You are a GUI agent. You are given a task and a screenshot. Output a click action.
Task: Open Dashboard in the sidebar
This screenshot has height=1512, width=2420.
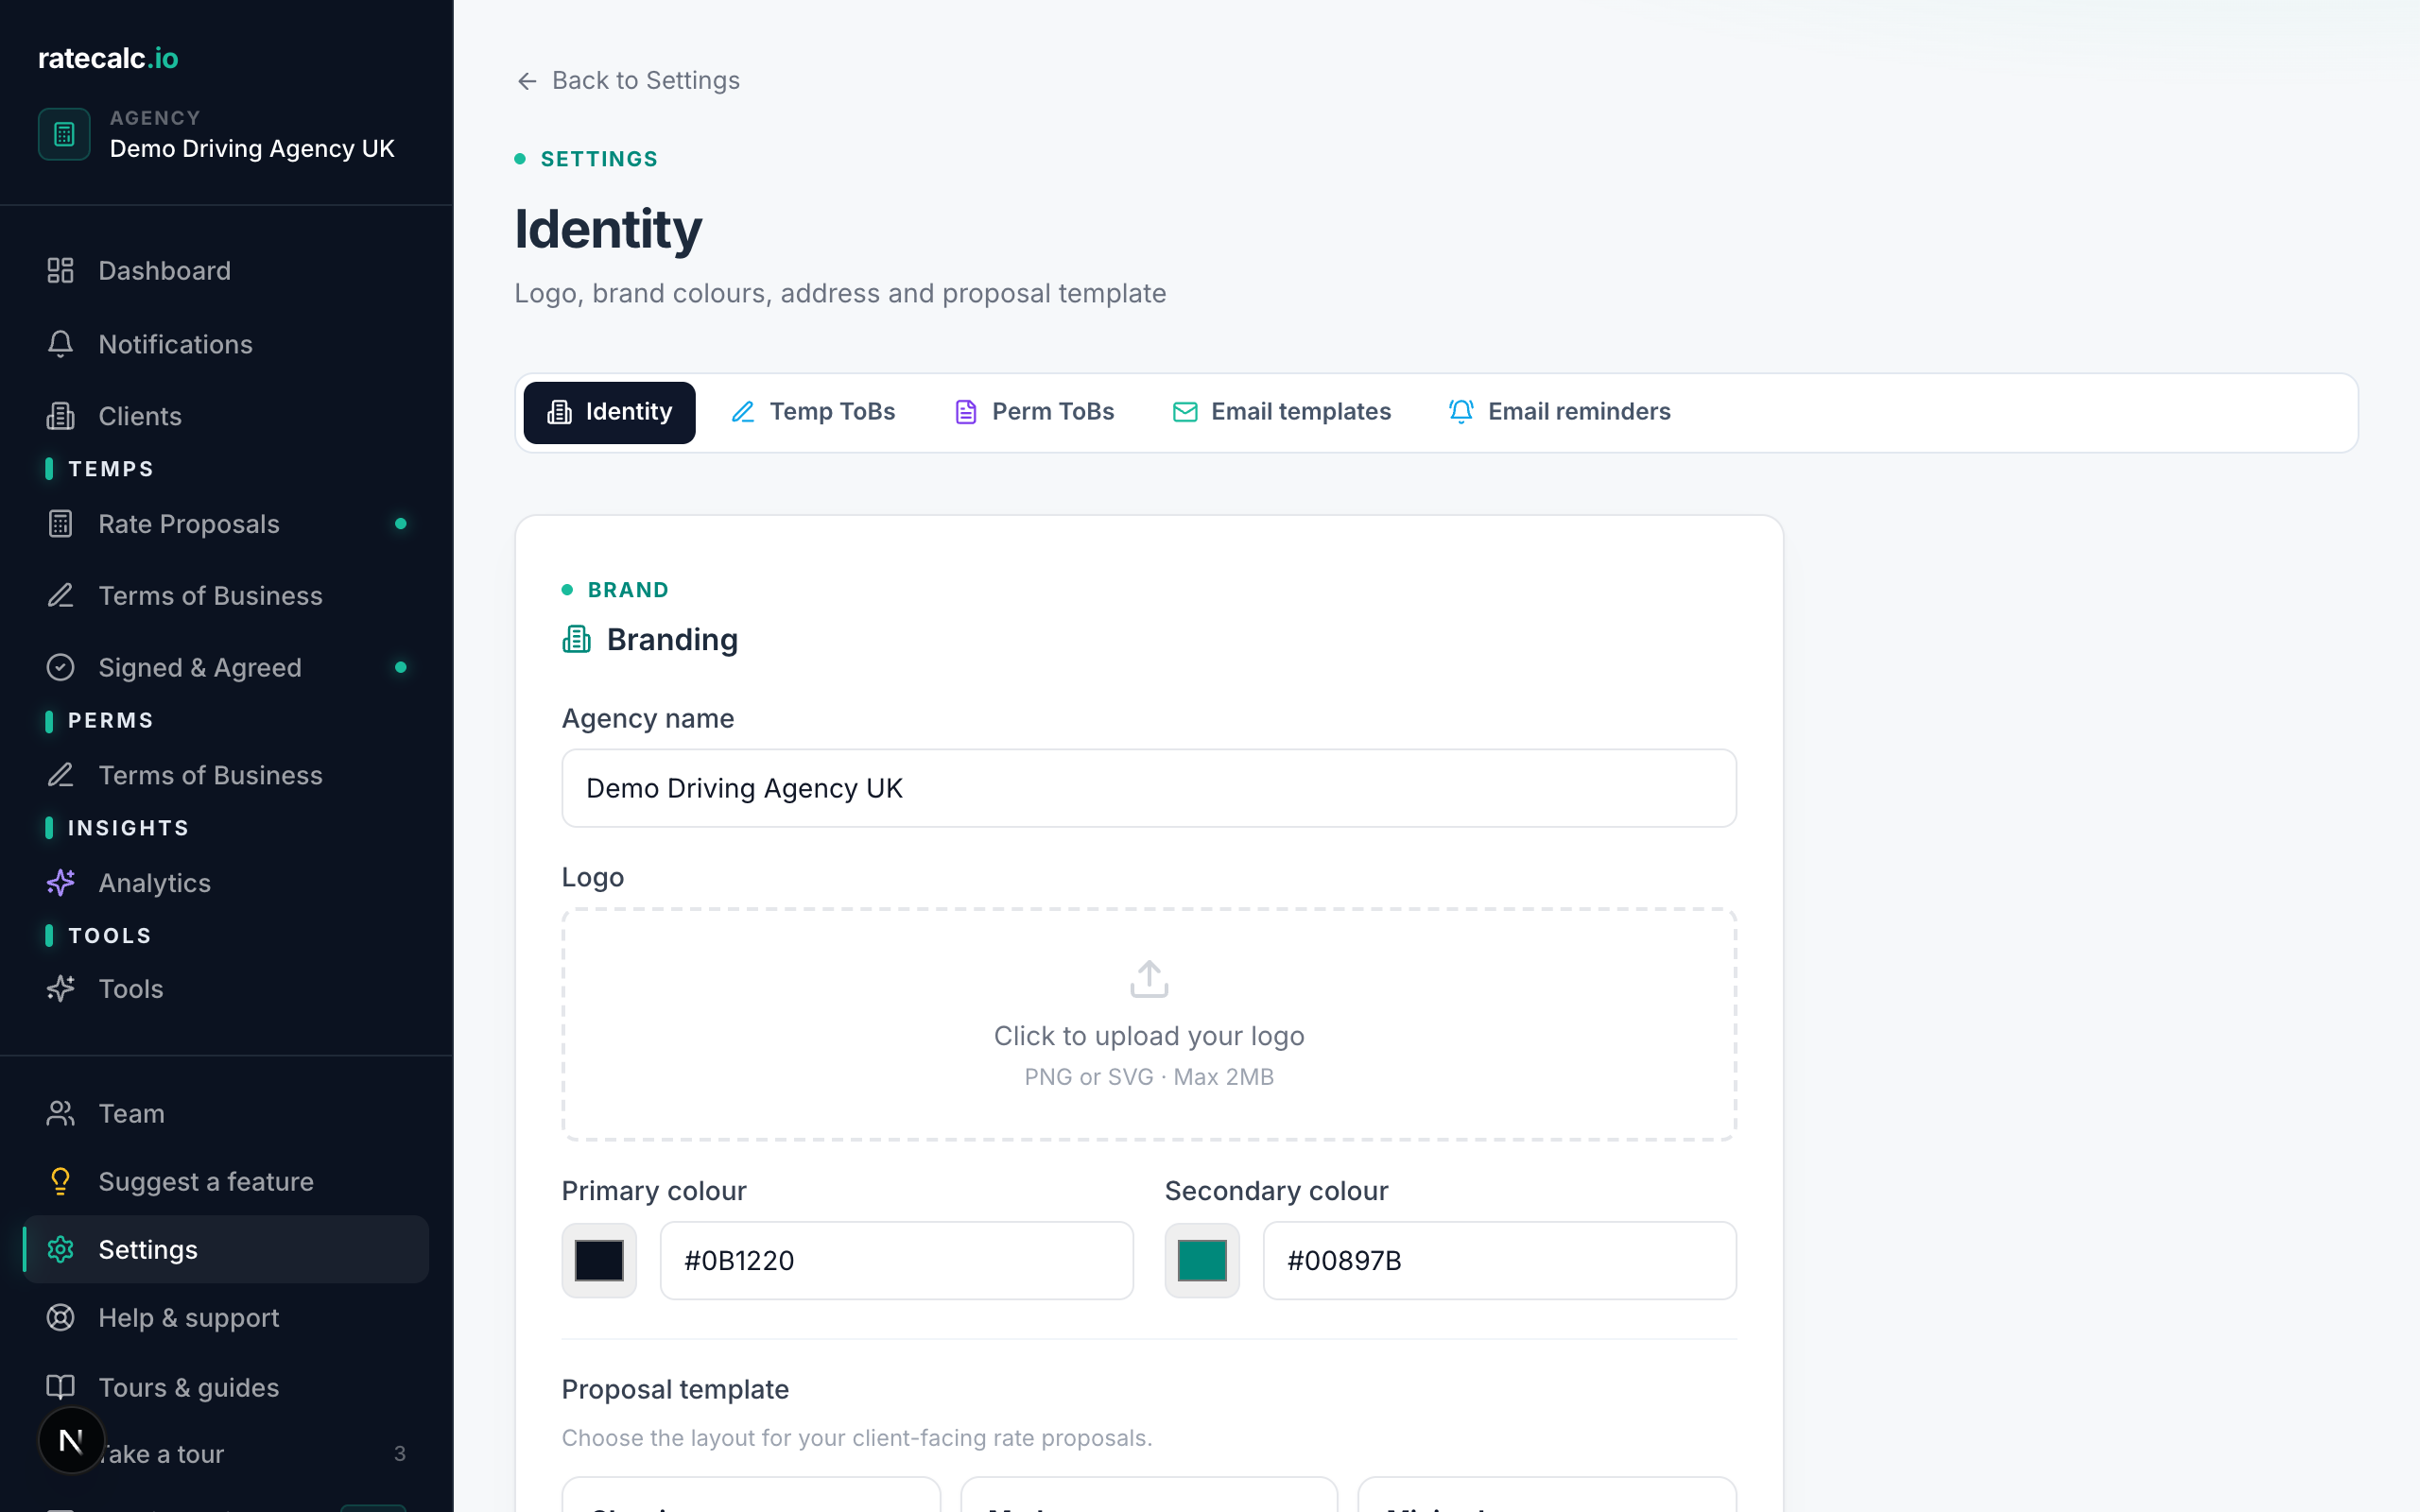click(226, 270)
